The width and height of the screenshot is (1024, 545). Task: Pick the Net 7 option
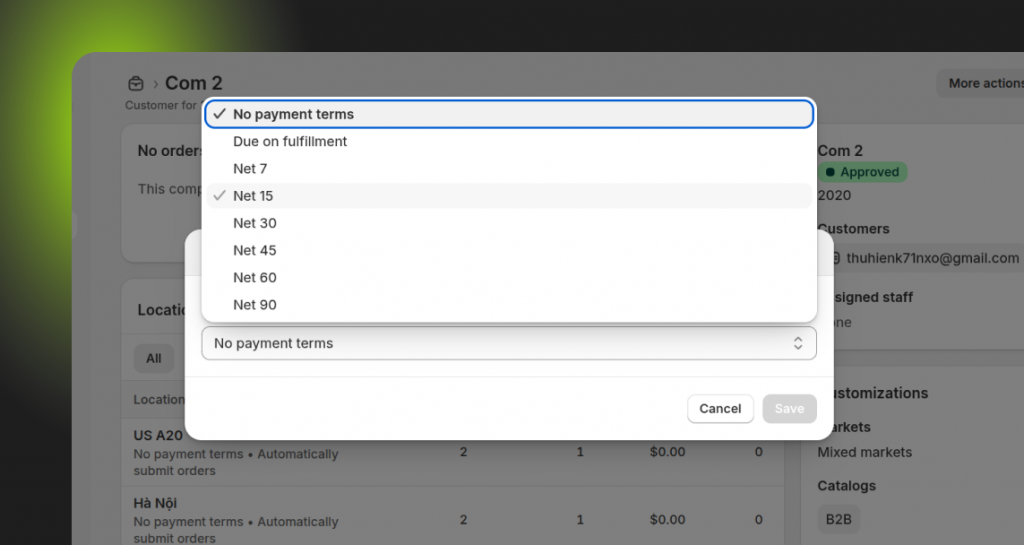509,169
